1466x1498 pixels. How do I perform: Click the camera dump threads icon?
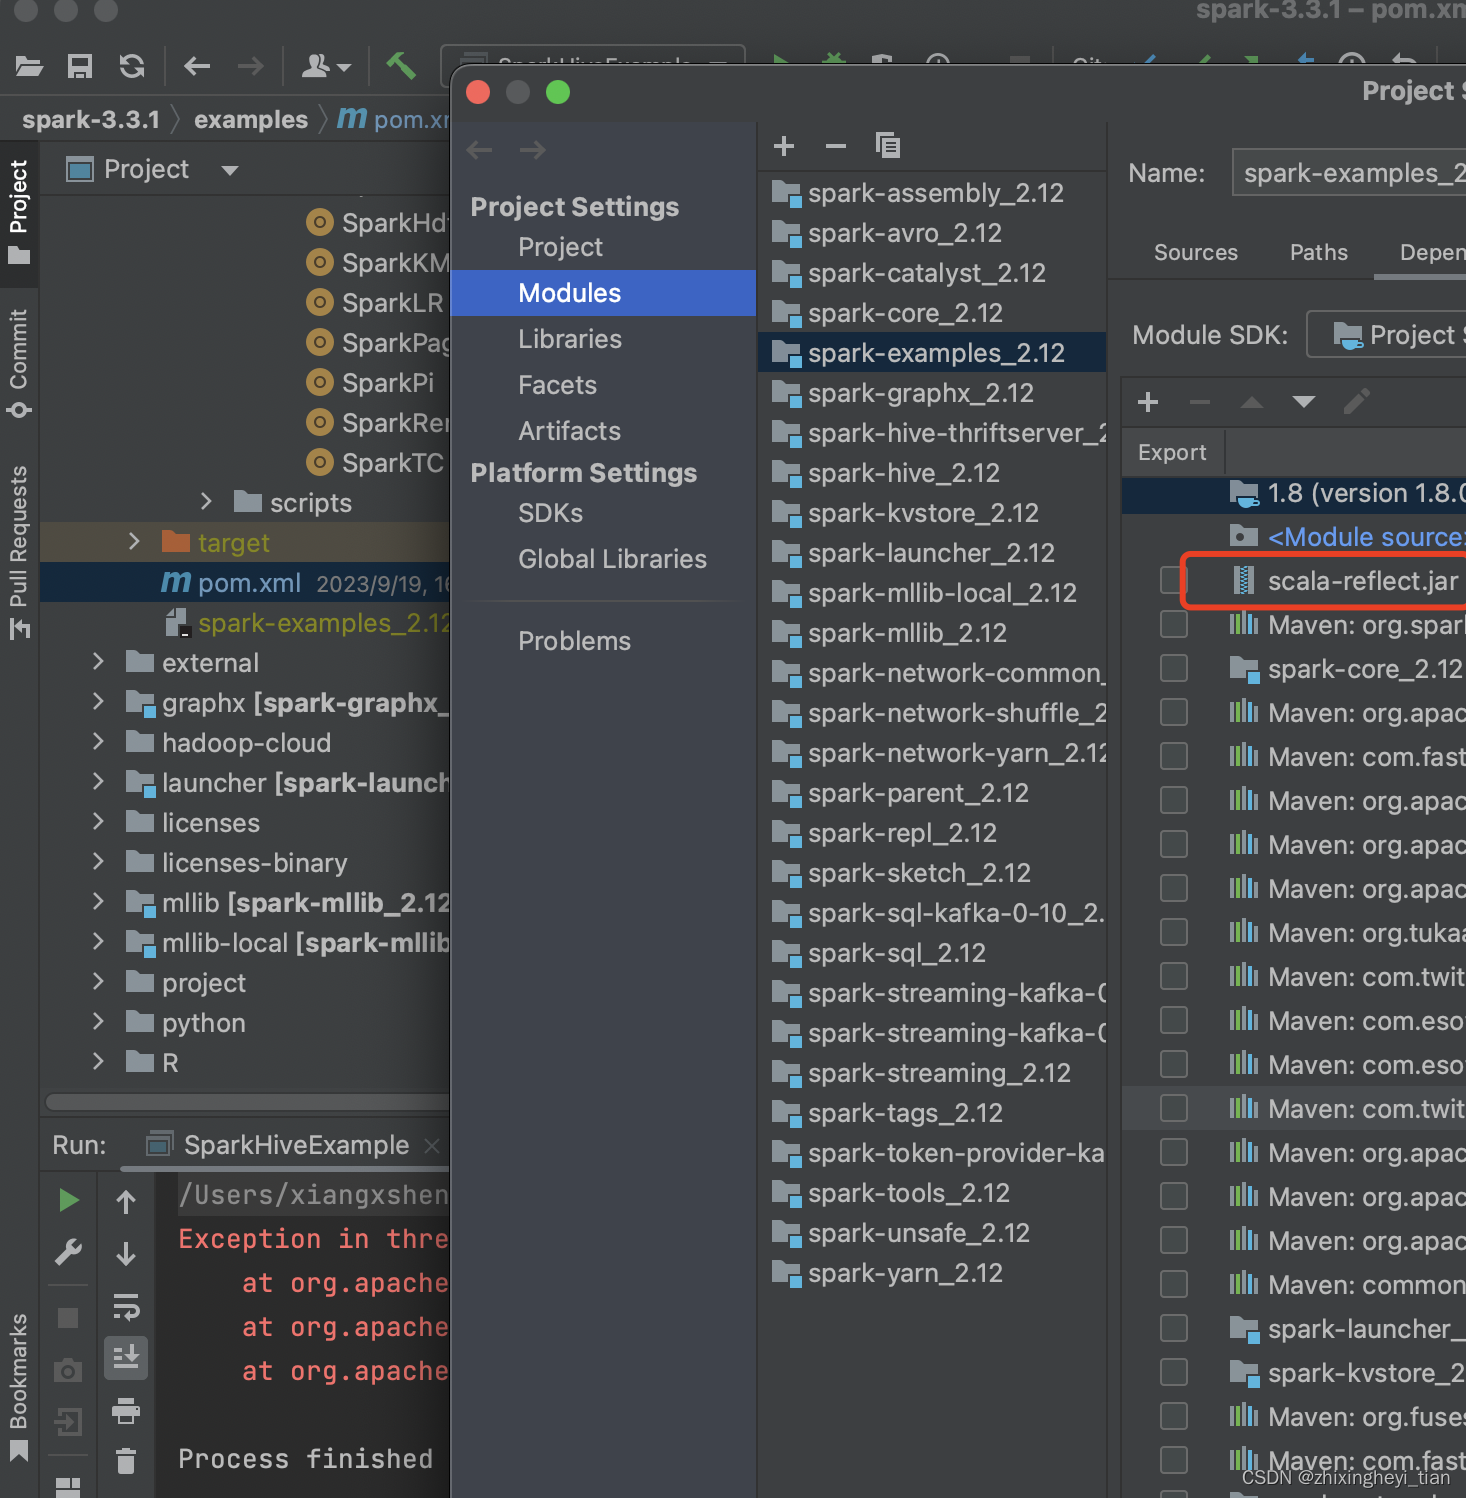(x=68, y=1369)
